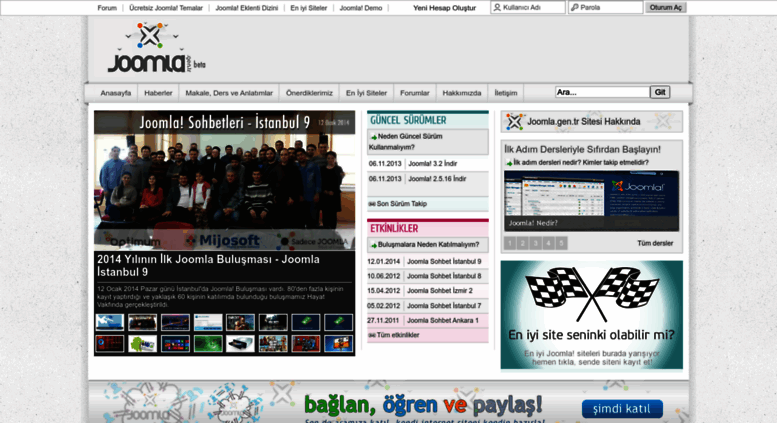Open the Joomla! Nedir? lesson image

(x=592, y=201)
